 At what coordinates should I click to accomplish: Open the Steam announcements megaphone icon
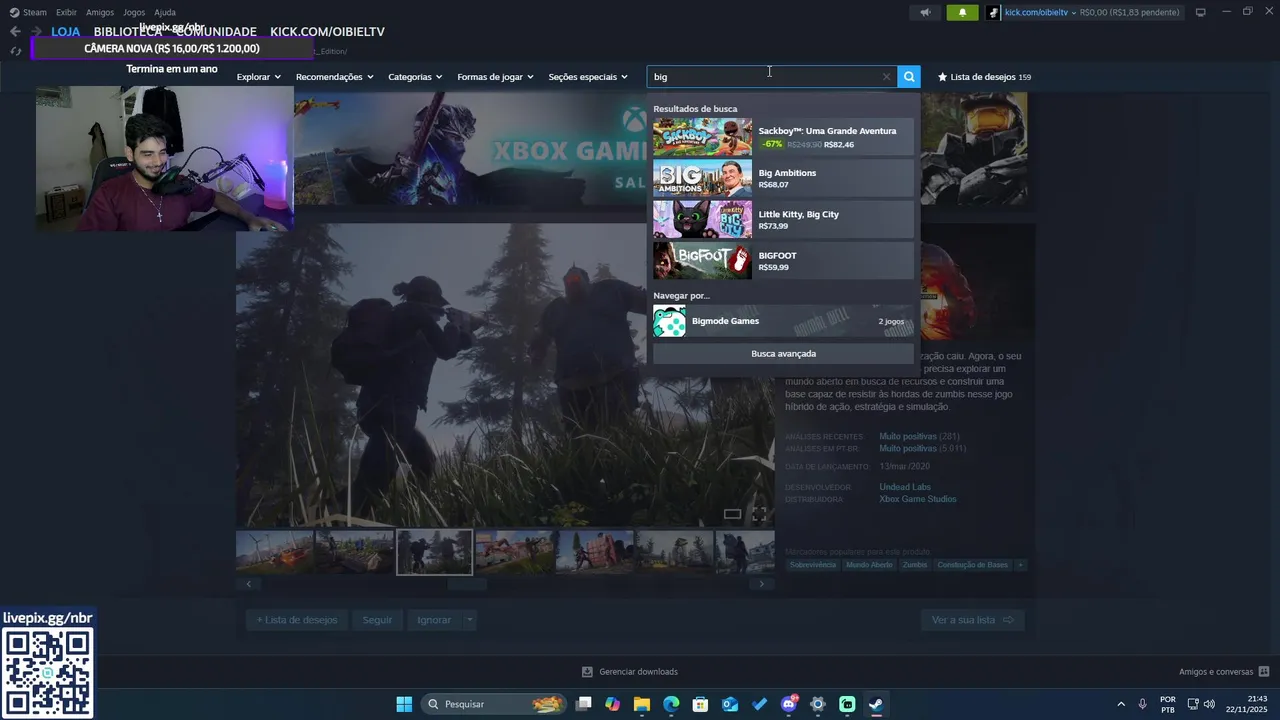point(925,12)
